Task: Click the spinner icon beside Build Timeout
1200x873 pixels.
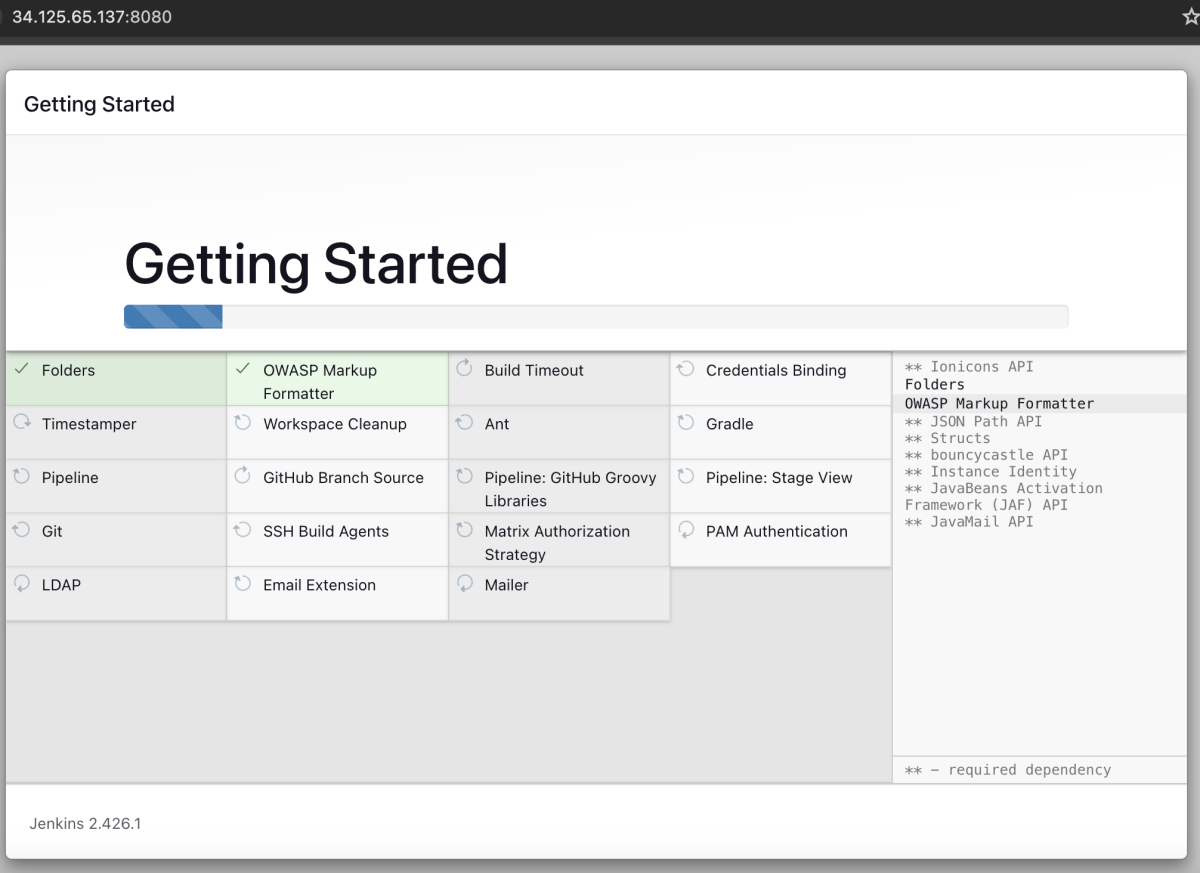Action: click(464, 369)
